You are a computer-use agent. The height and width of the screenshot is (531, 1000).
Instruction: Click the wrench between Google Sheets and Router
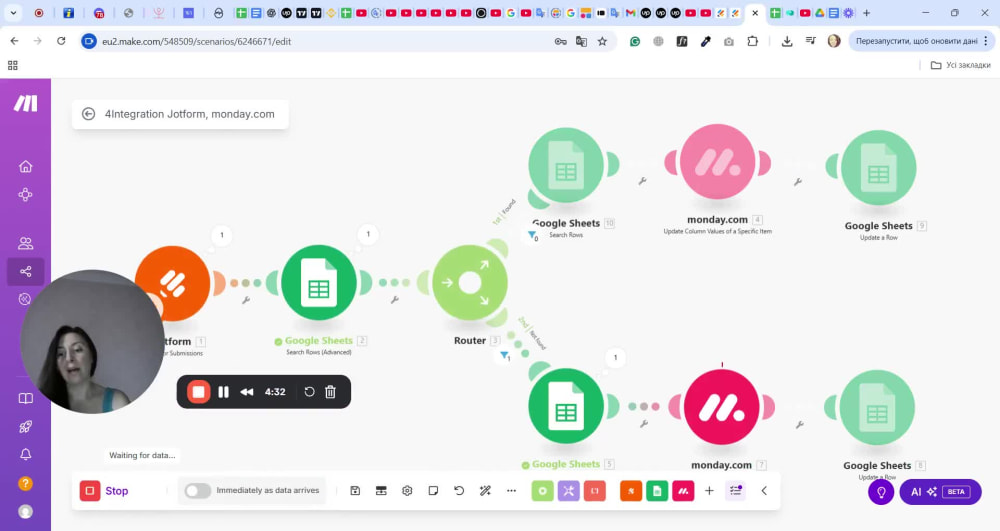point(395,300)
